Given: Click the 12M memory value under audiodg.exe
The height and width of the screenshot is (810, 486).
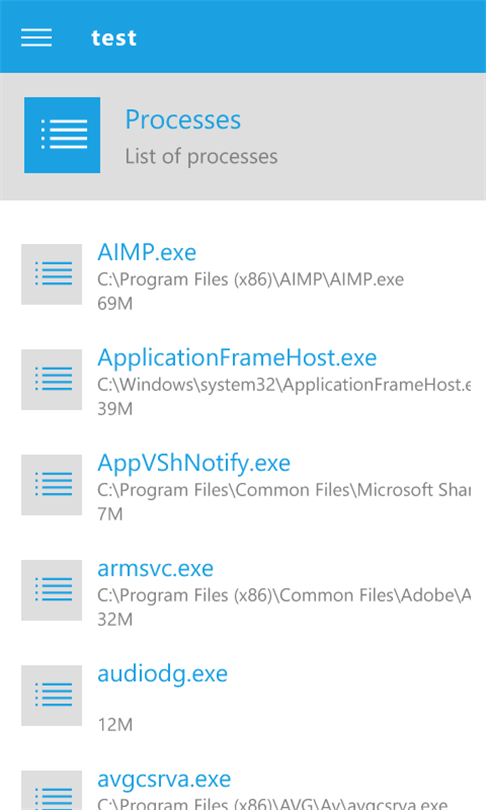Looking at the screenshot, I should pos(115,725).
